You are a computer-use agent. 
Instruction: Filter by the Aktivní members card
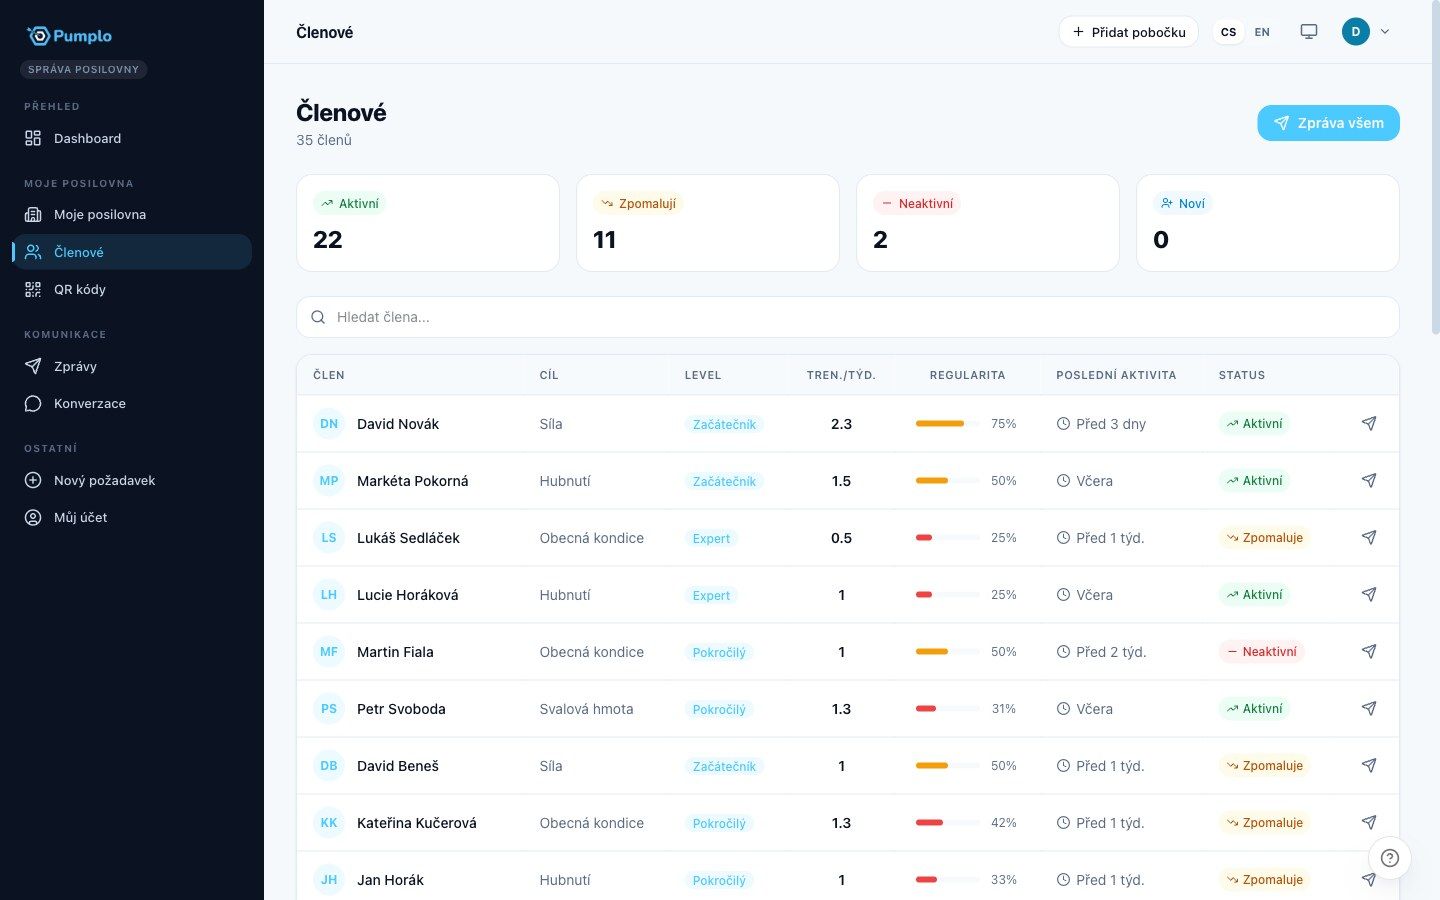point(428,223)
